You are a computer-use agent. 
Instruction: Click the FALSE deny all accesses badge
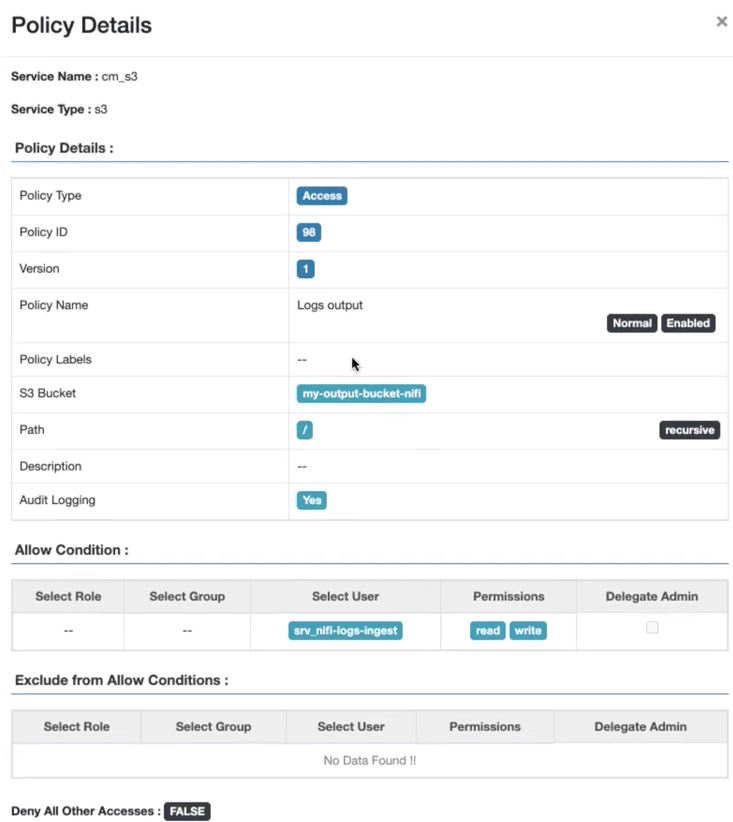pyautogui.click(x=187, y=812)
